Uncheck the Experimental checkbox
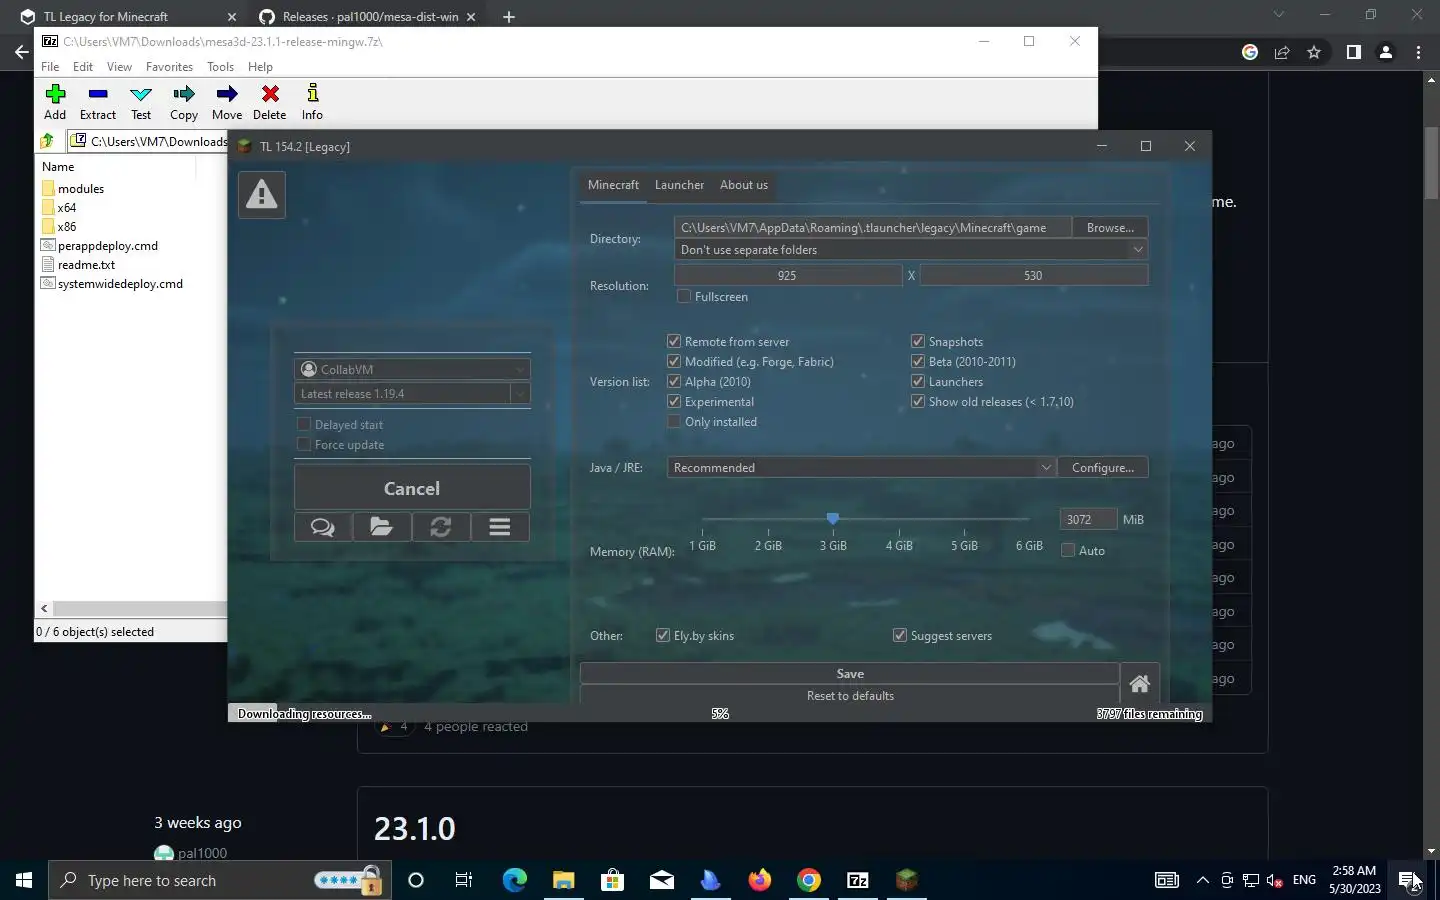Viewport: 1440px width, 900px height. (674, 401)
